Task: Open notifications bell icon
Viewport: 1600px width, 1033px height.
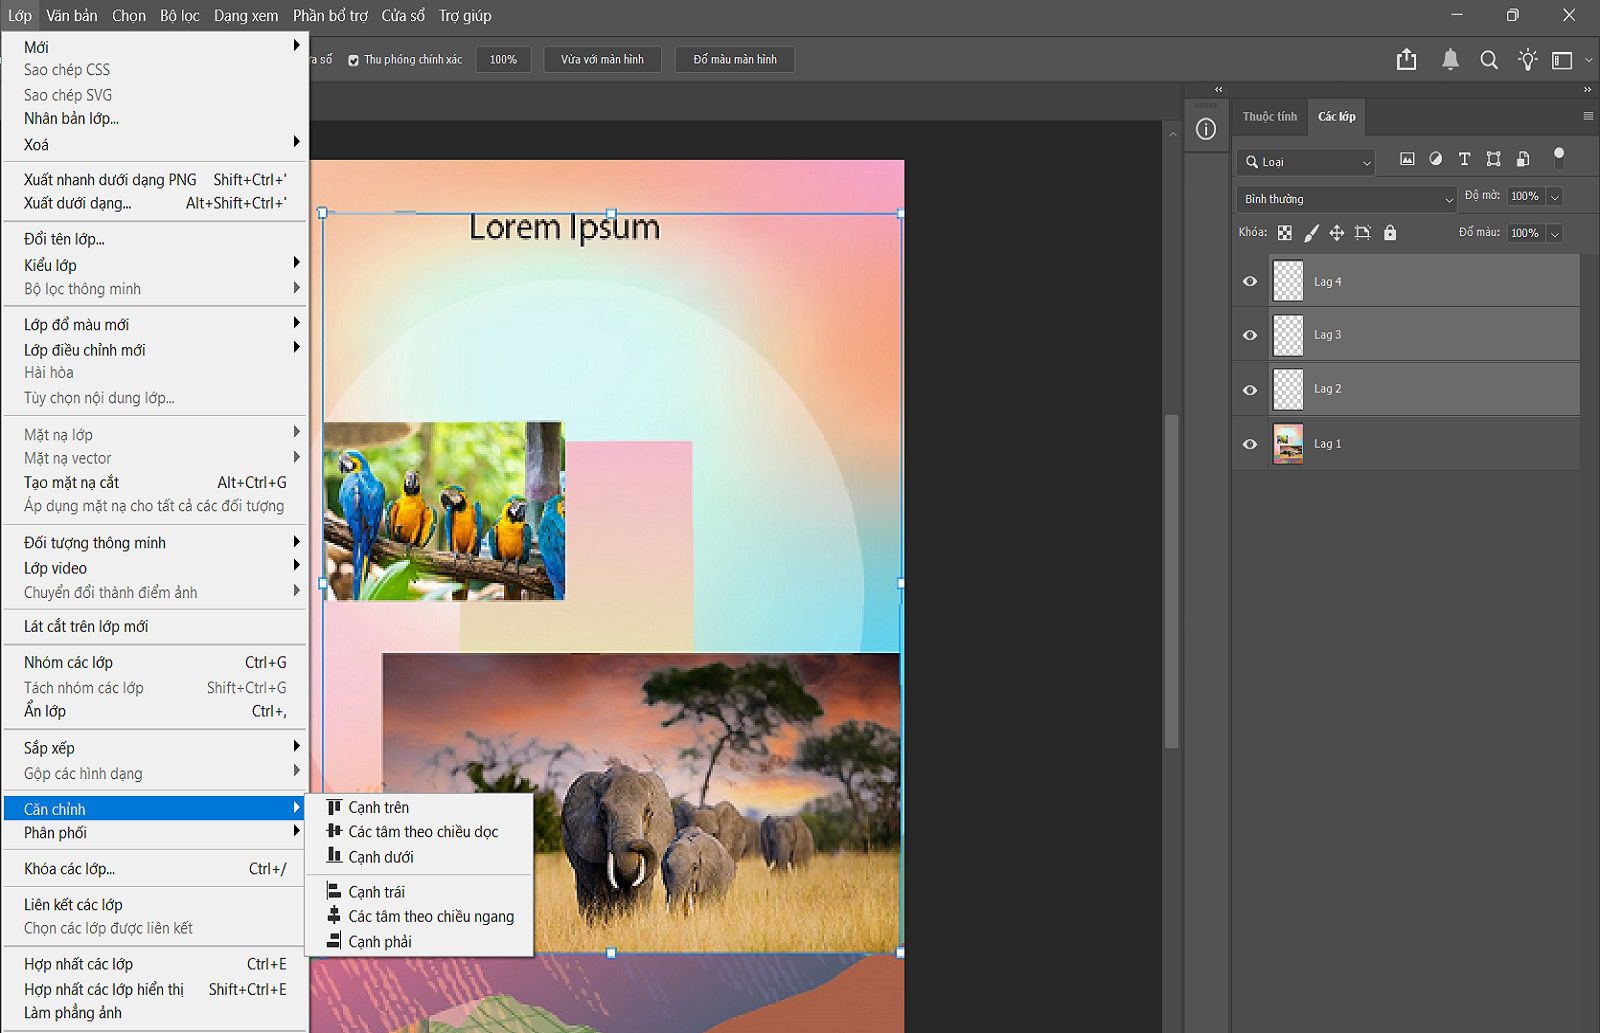Action: tap(1450, 60)
